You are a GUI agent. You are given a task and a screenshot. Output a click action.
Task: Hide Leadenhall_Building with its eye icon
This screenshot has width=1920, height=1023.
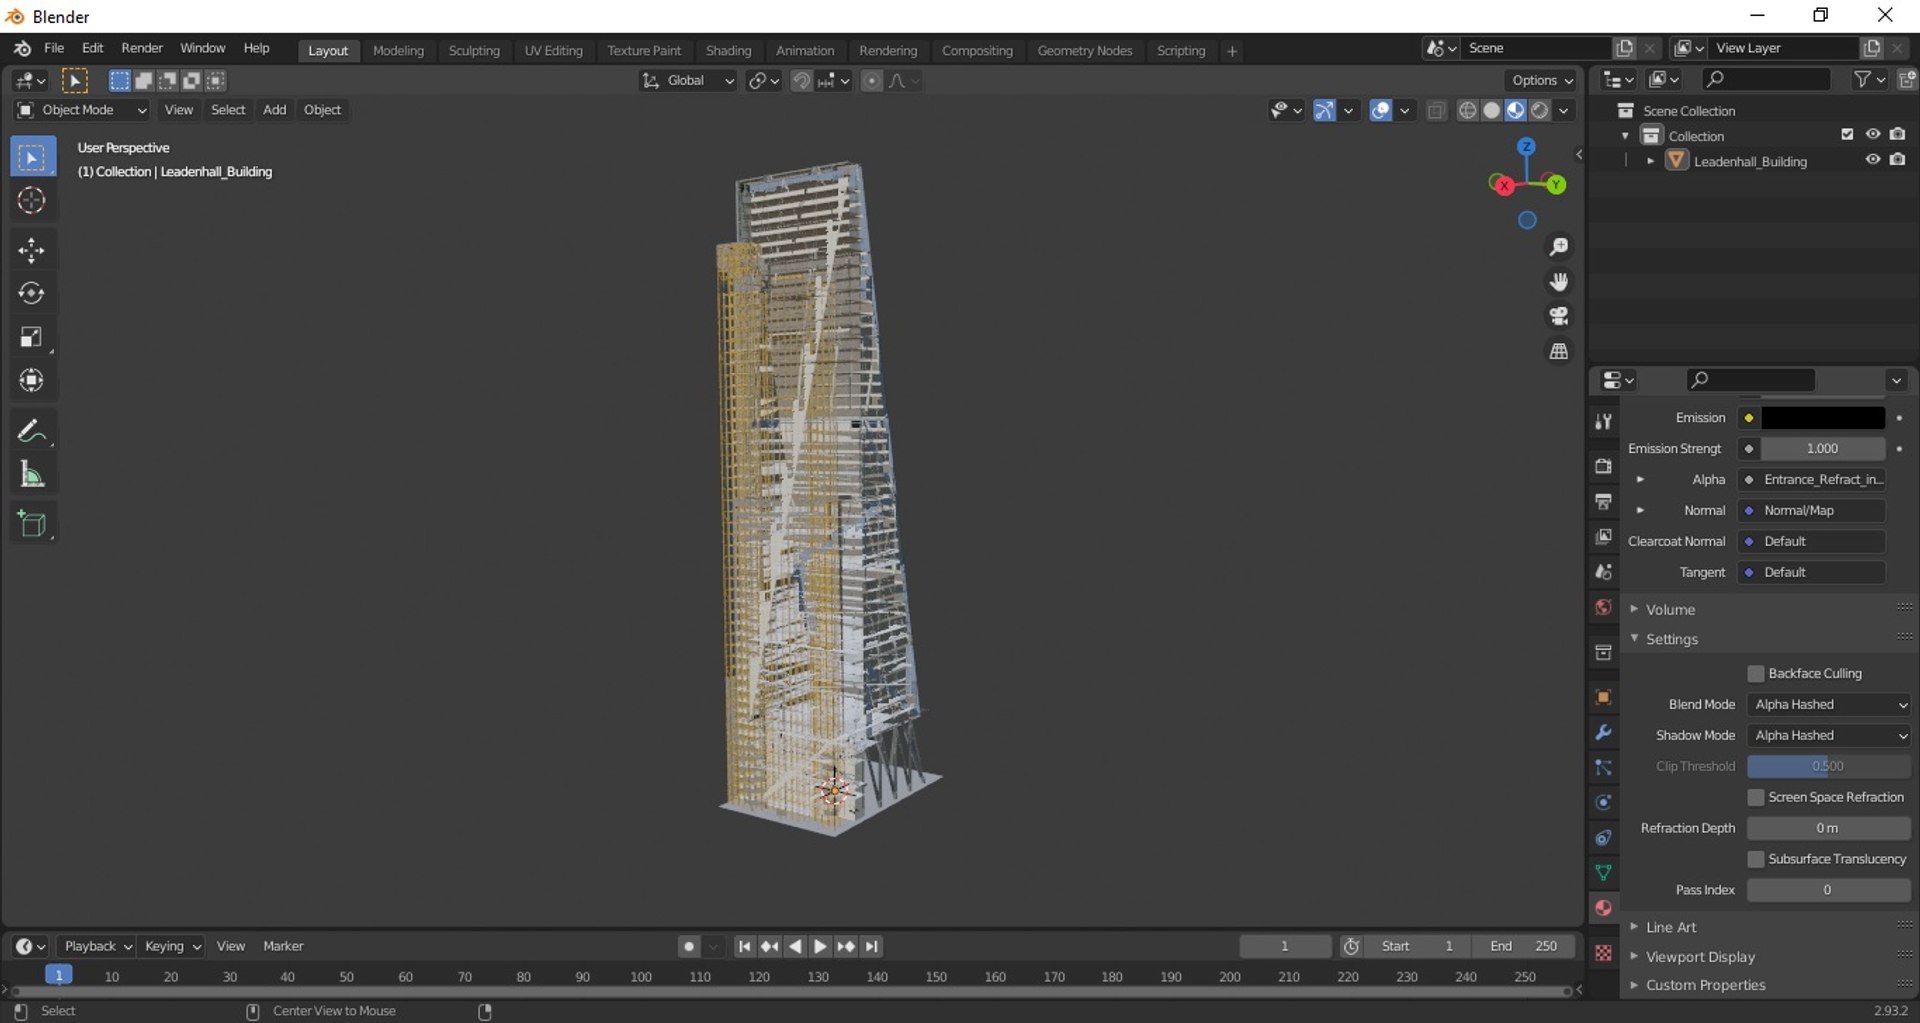pyautogui.click(x=1873, y=160)
